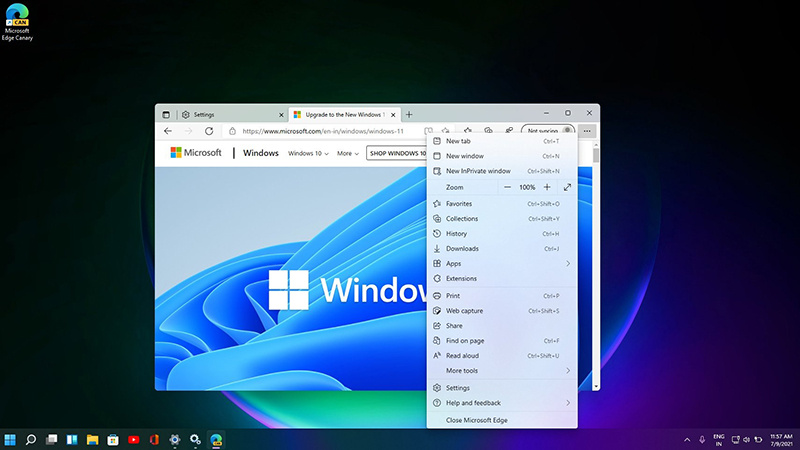This screenshot has height=450, width=800.
Task: Reload the page with refresh icon
Action: (209, 131)
